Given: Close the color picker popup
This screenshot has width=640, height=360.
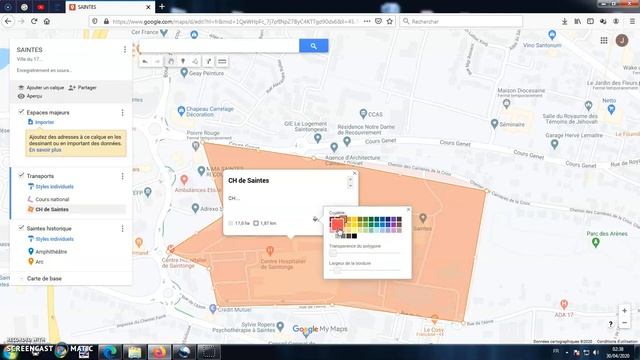Looking at the screenshot, I should coord(408,209).
